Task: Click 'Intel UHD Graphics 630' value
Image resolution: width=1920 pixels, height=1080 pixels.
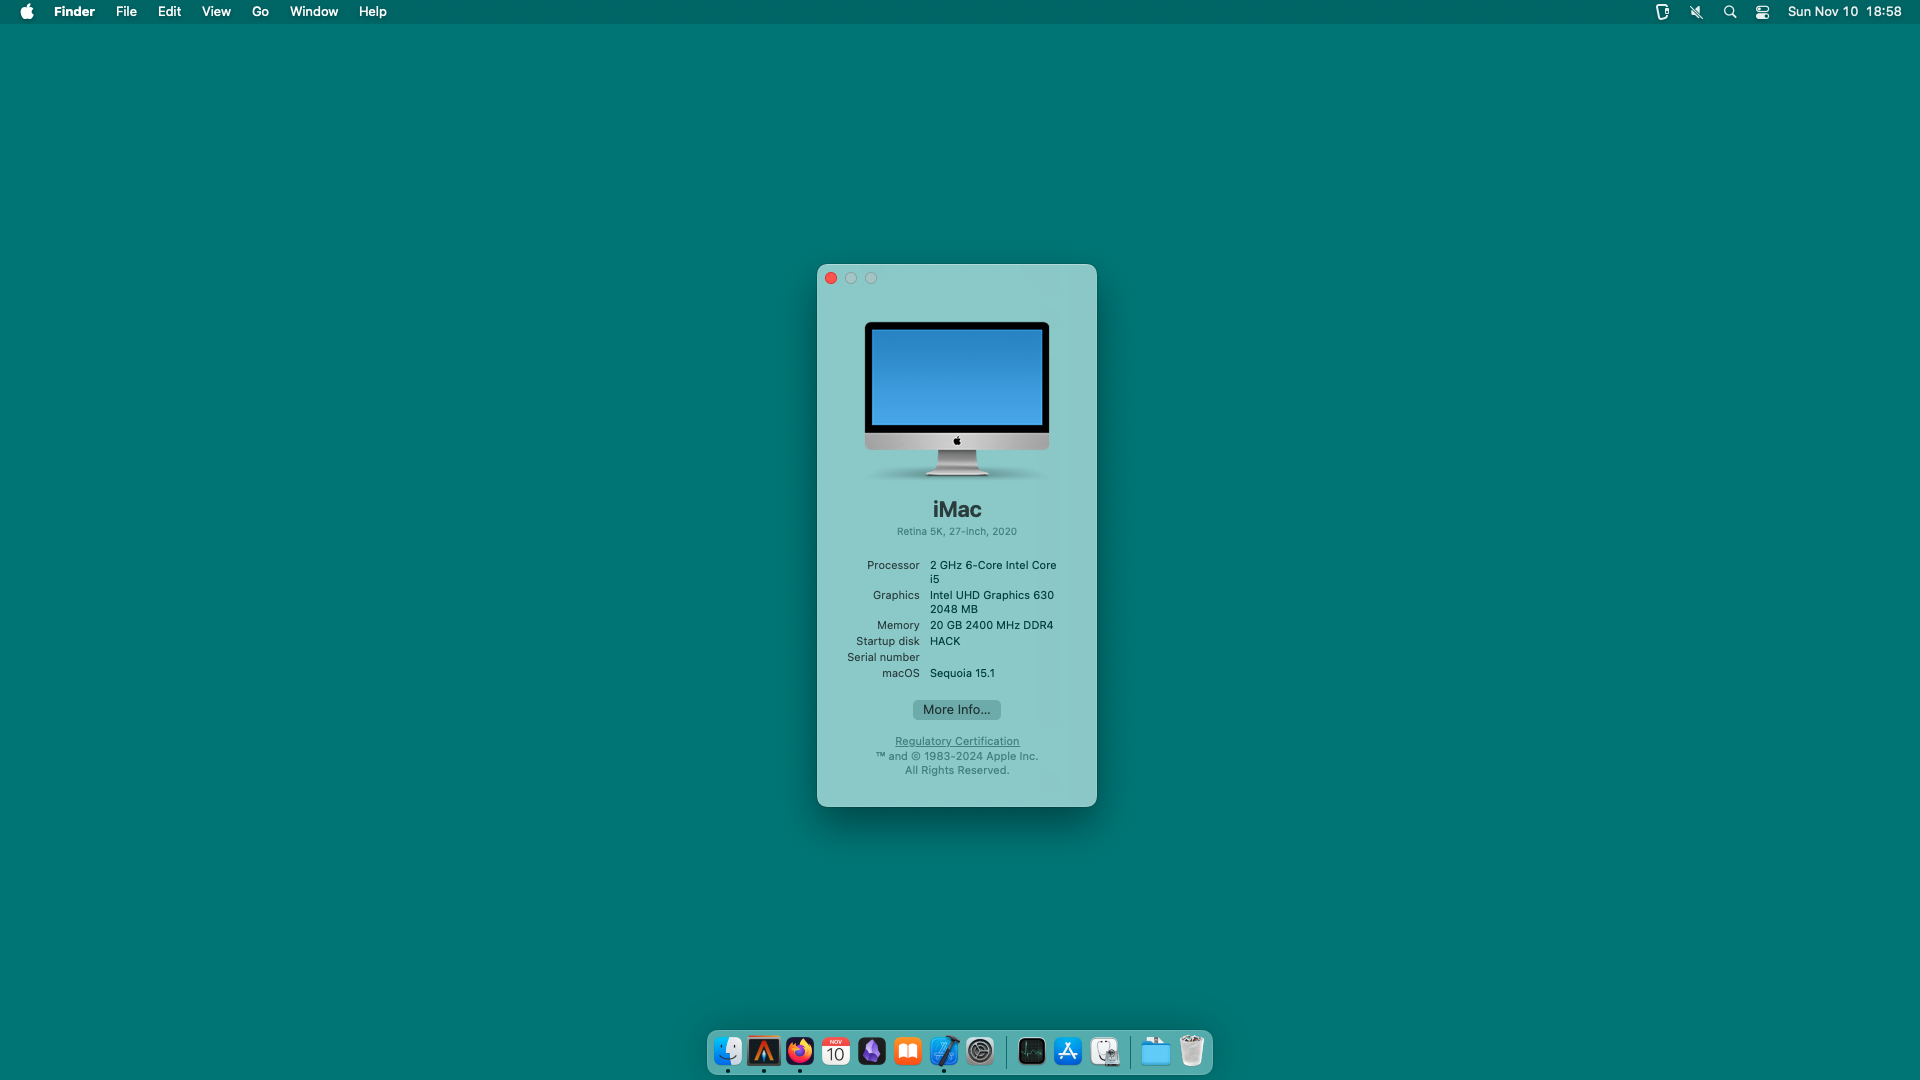Action: pyautogui.click(x=992, y=595)
